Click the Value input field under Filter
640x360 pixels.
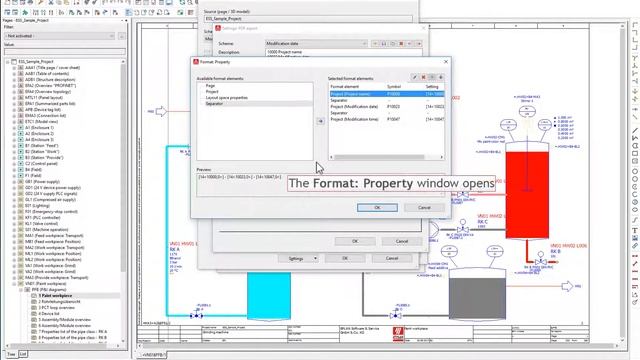pos(64,52)
